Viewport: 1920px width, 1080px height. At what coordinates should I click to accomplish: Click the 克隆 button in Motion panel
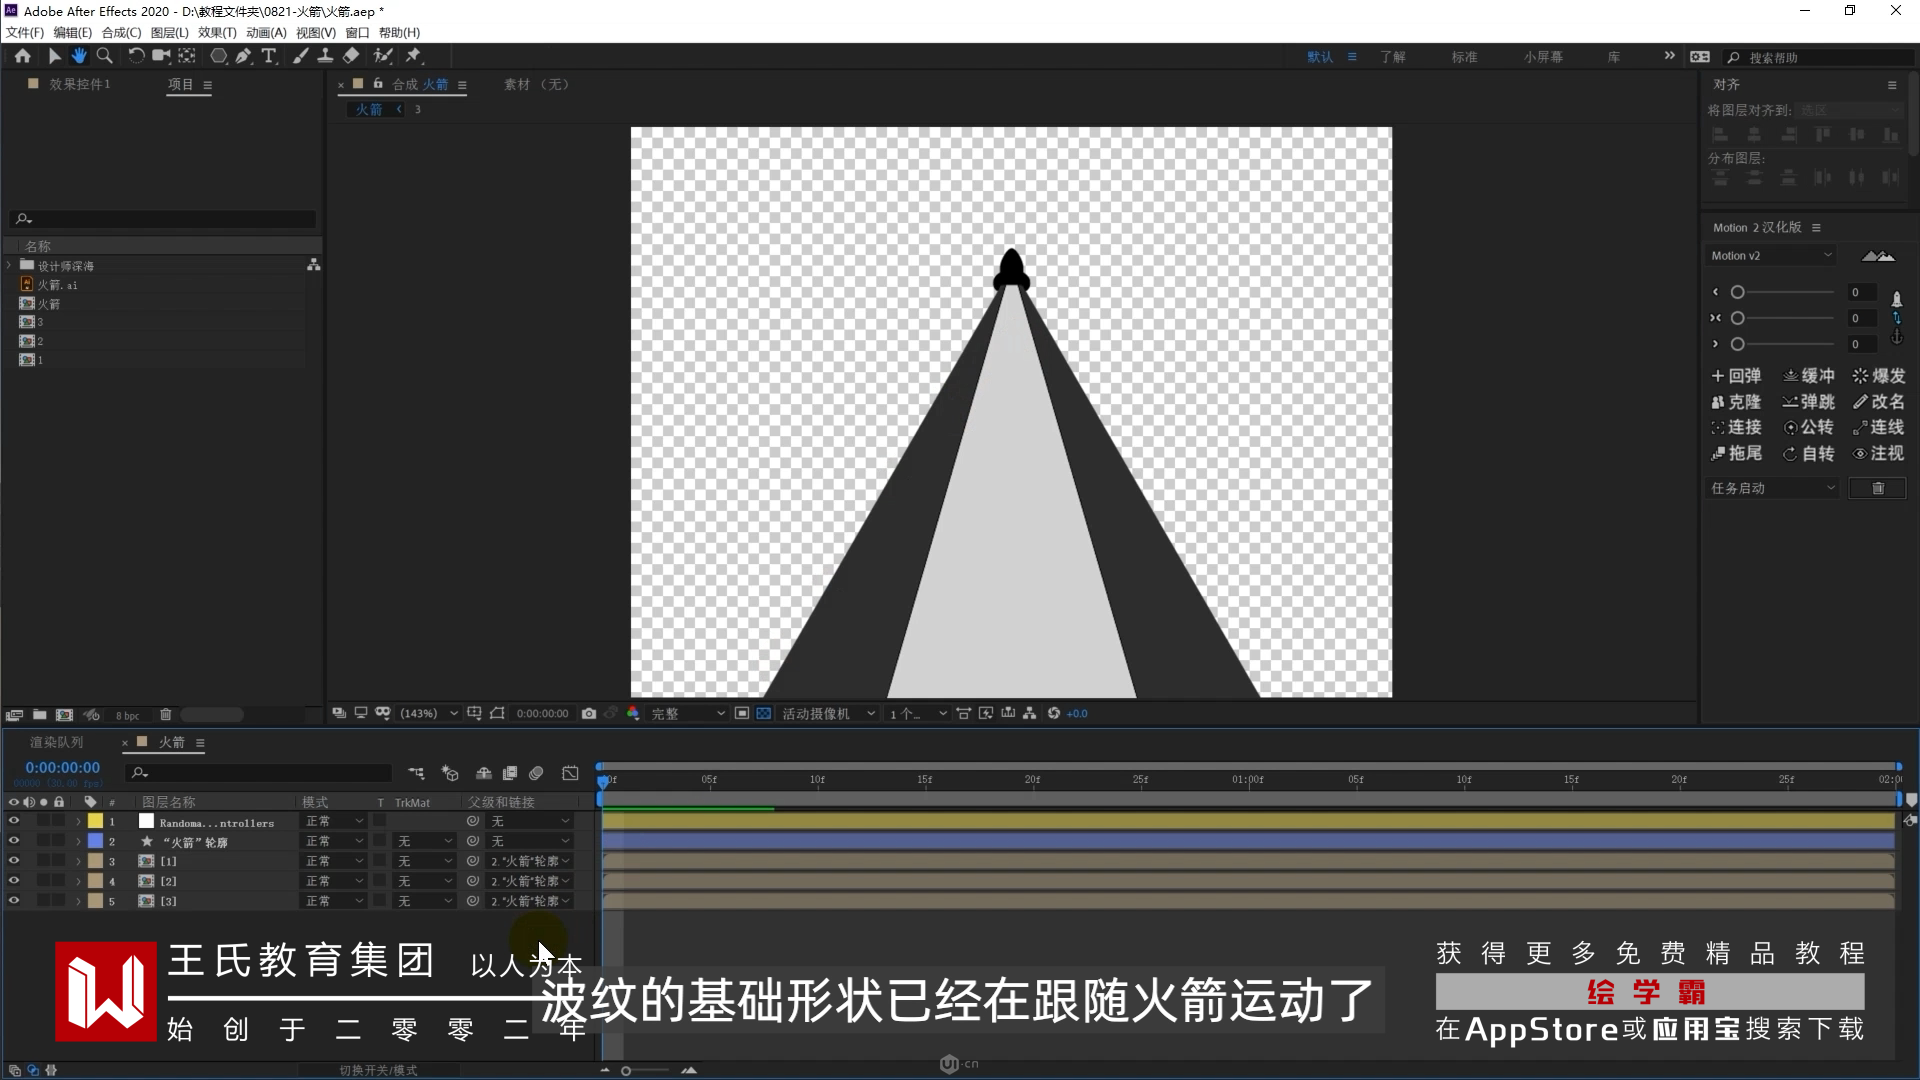click(x=1736, y=402)
